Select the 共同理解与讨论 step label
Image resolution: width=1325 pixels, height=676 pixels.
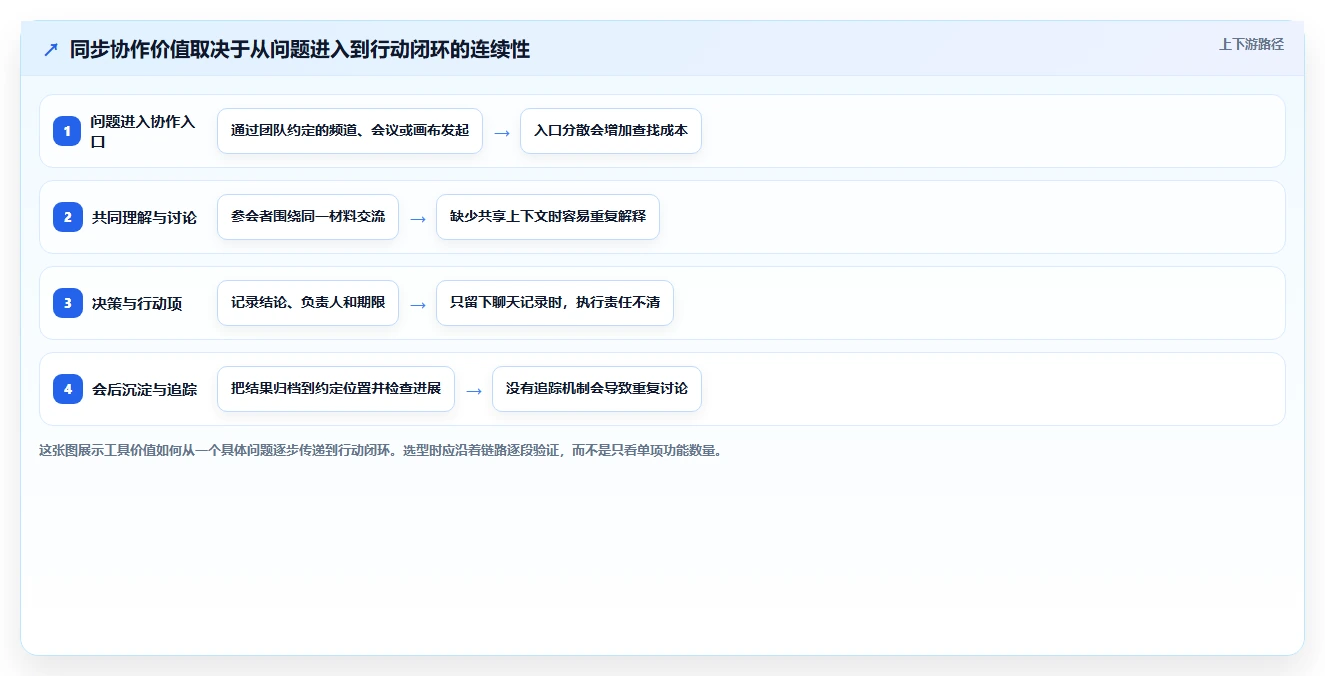coord(144,217)
